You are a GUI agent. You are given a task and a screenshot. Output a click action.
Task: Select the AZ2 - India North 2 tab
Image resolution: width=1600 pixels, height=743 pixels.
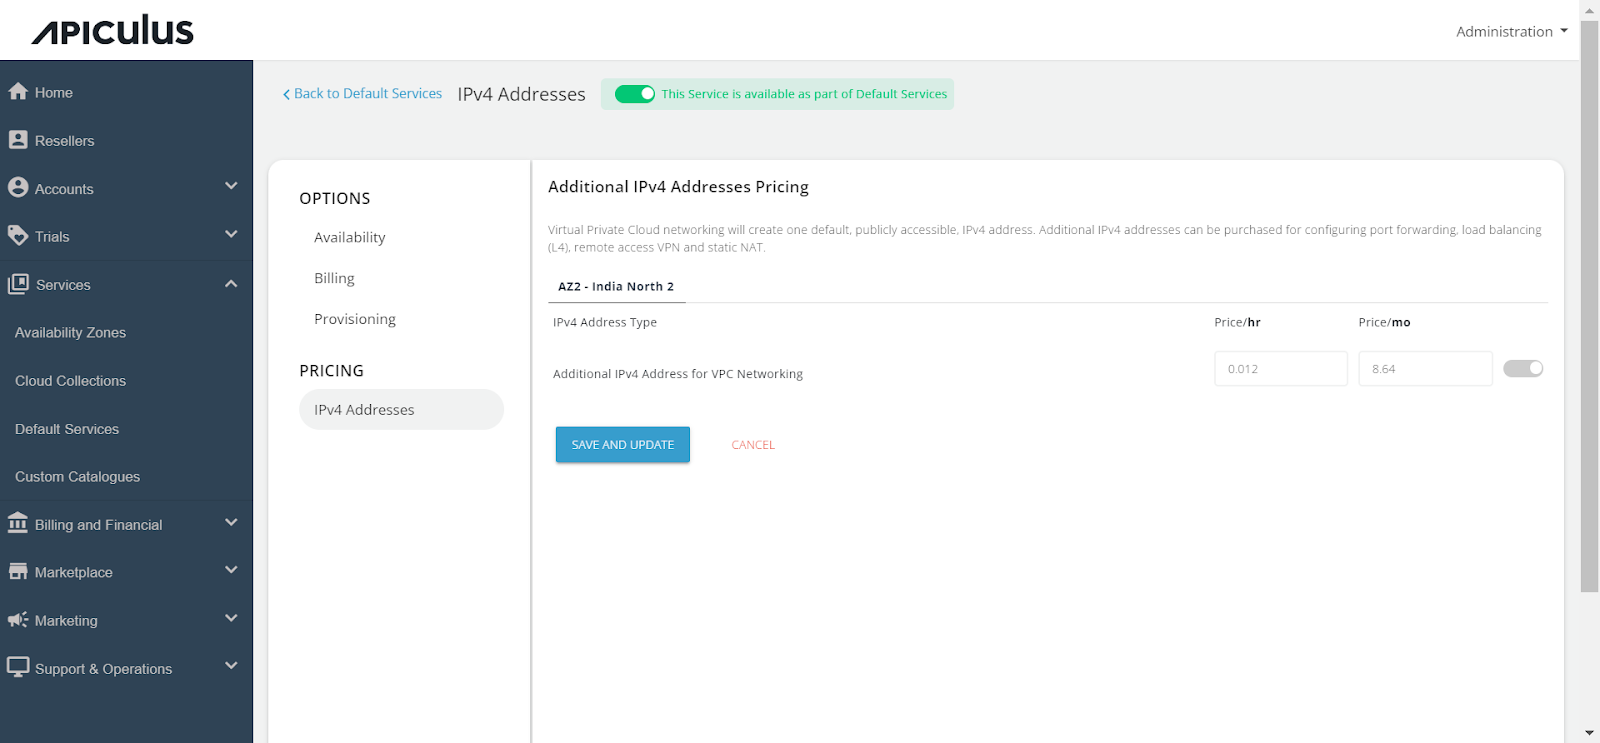pyautogui.click(x=616, y=287)
